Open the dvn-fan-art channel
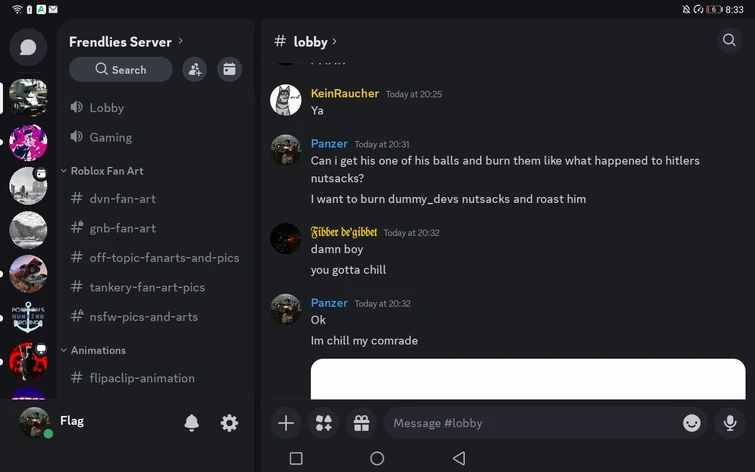The image size is (755, 472). 122,198
